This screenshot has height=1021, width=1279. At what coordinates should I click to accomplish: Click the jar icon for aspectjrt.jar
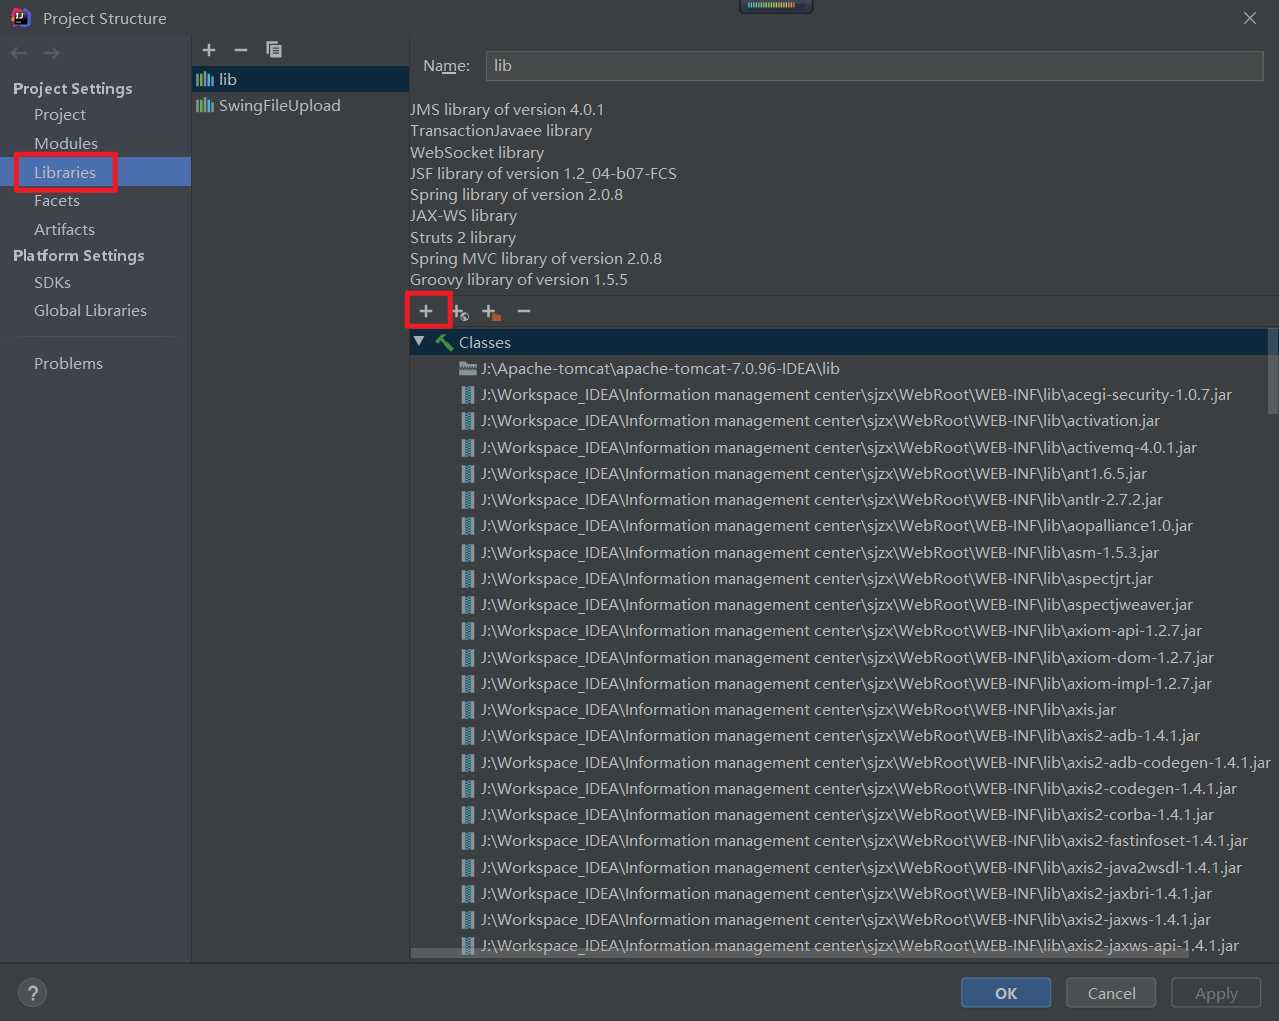(468, 579)
